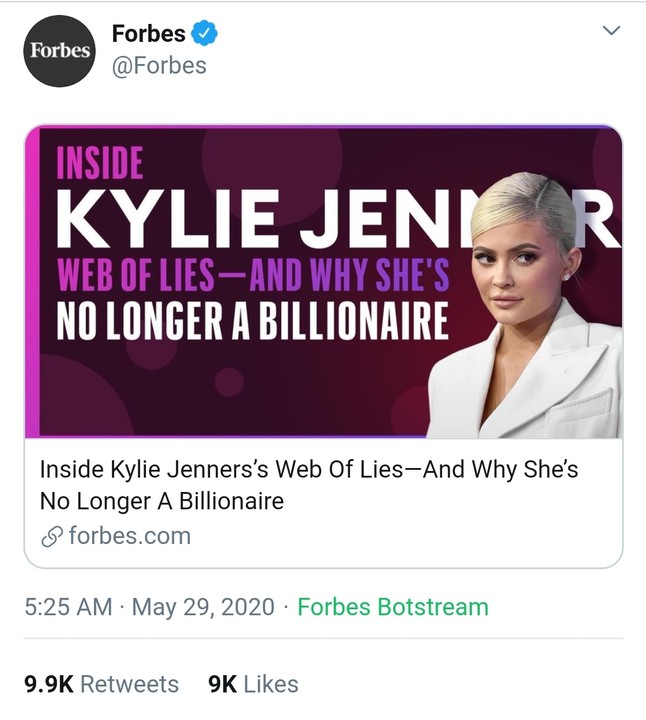646x720 pixels.
Task: Click the pink vertical stripe on the banner's left edge
Action: 32,282
